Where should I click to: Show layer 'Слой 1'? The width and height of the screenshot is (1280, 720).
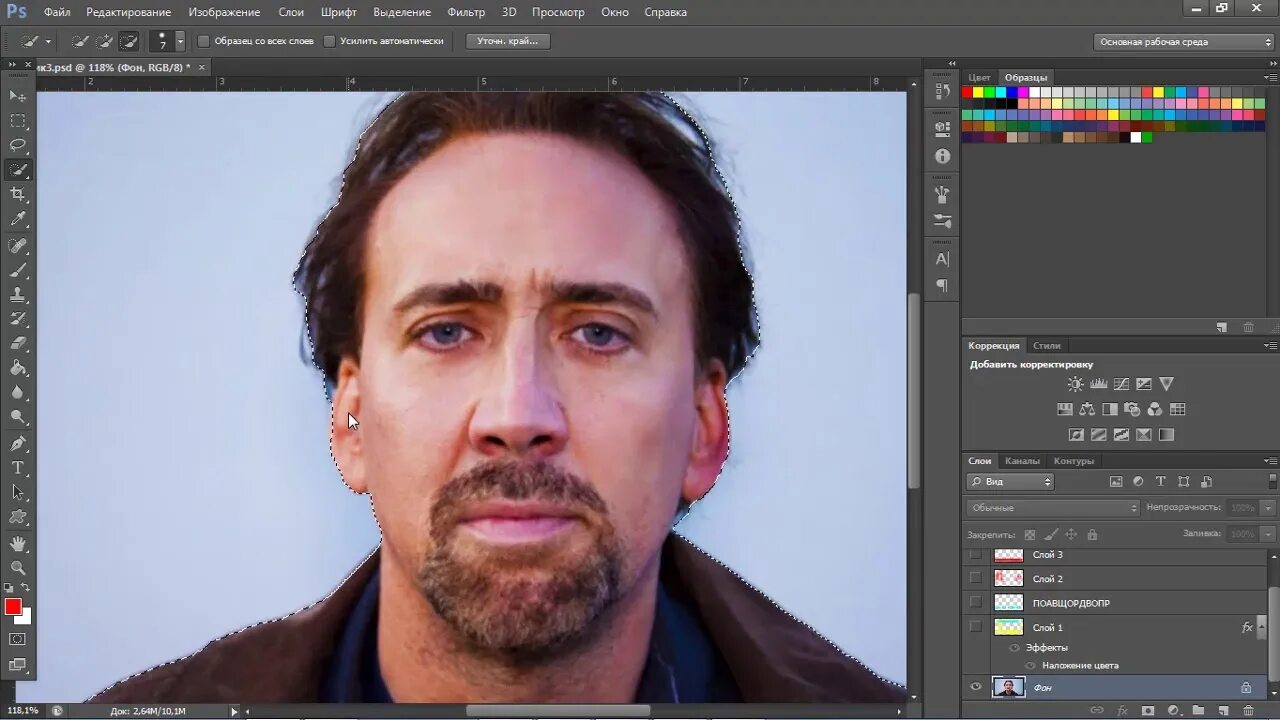pos(975,627)
